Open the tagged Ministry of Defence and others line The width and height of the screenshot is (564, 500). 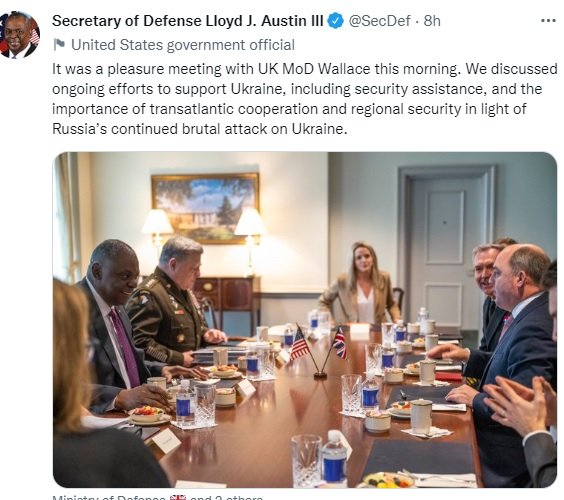(x=157, y=497)
